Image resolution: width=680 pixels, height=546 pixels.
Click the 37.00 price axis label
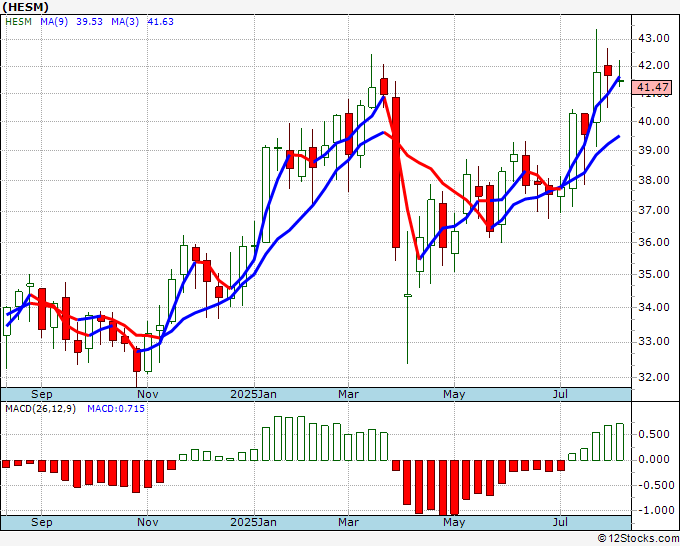point(654,211)
